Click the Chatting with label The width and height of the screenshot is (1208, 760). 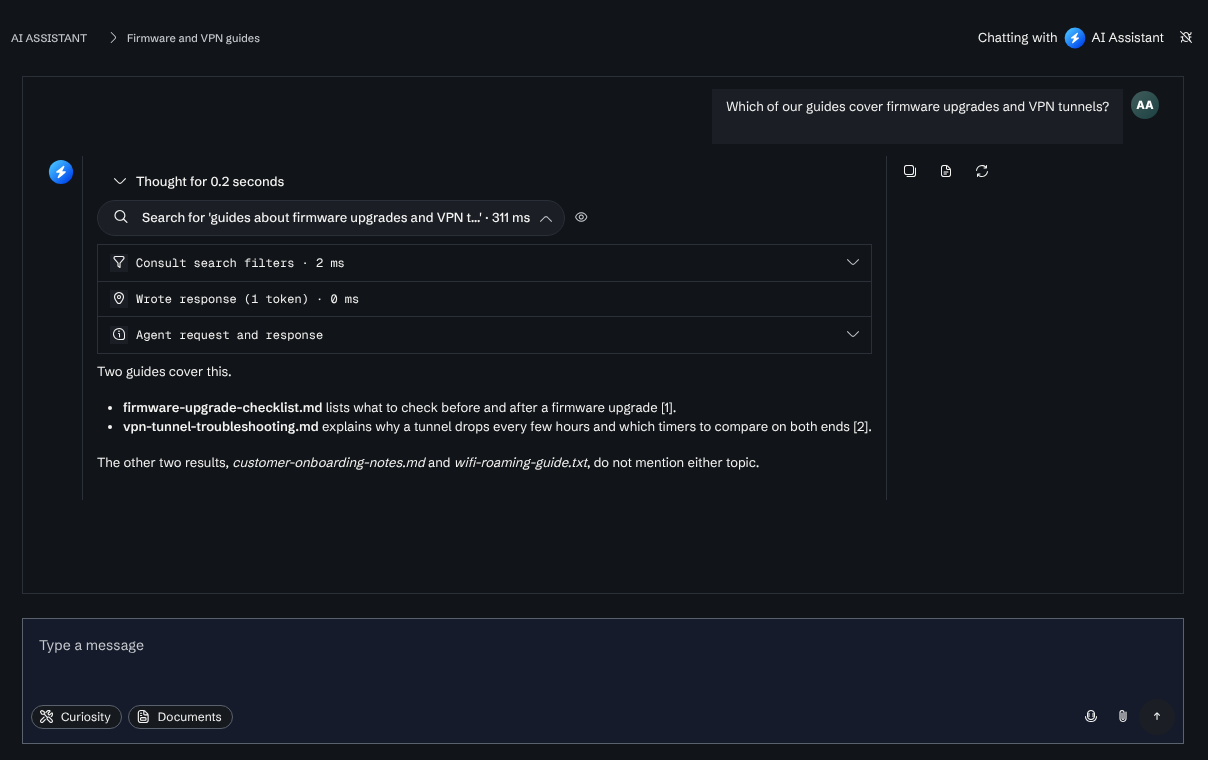(1017, 38)
